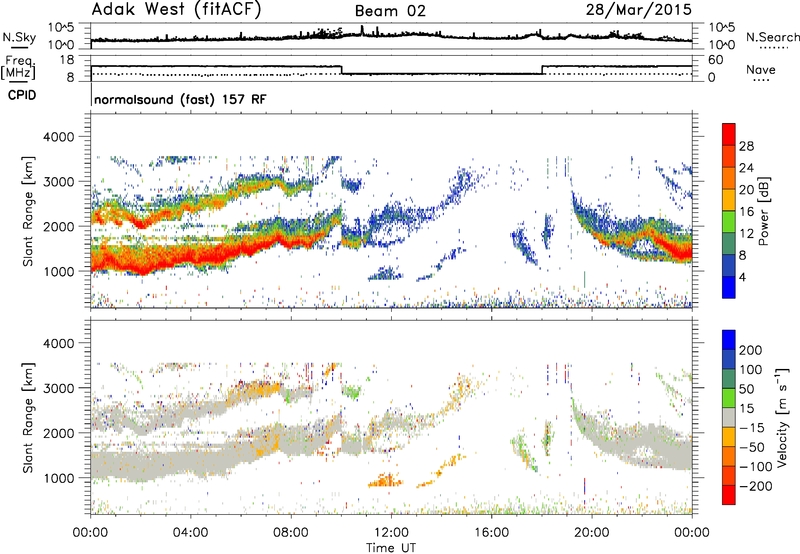Click "4000" tick on the power panel axis
The width and height of the screenshot is (800, 554).
pyautogui.click(x=58, y=137)
